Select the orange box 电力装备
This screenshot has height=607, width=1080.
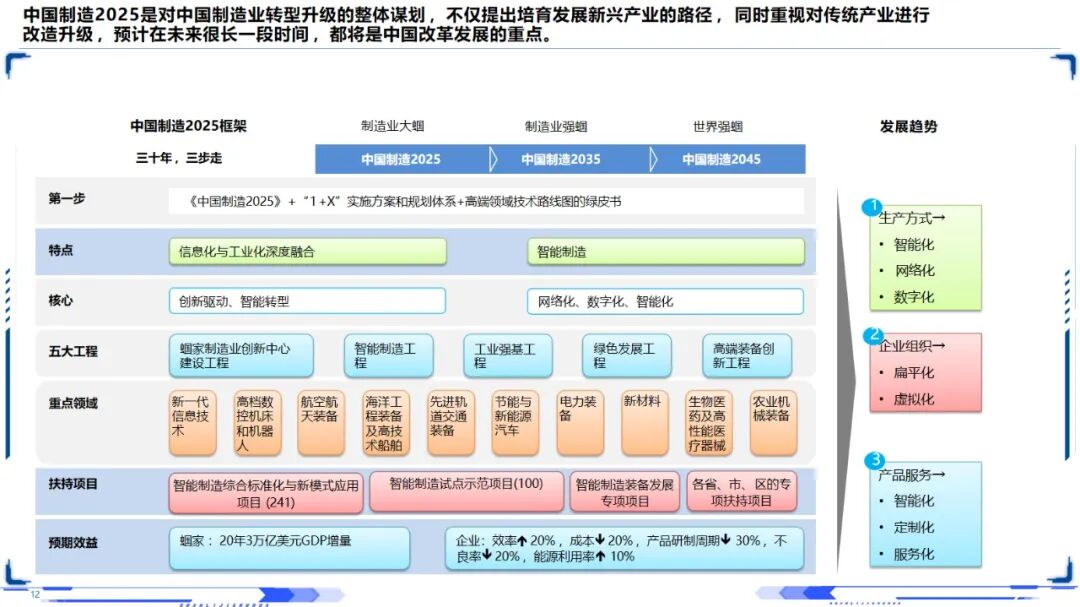[580, 423]
